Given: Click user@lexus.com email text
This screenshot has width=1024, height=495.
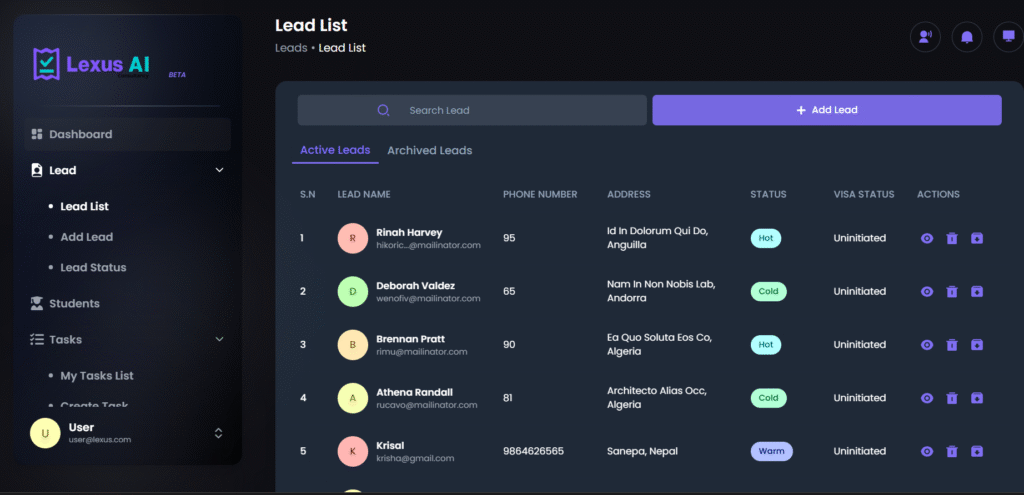Looking at the screenshot, I should [x=100, y=440].
